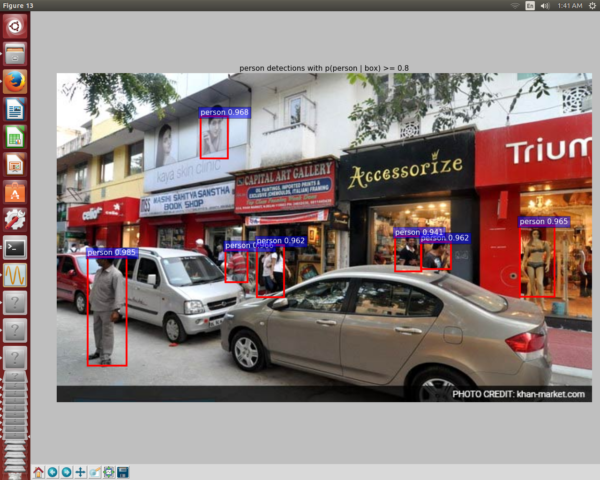This screenshot has width=600, height=480.
Task: Open the sound volume indicator menu
Action: coord(545,6)
